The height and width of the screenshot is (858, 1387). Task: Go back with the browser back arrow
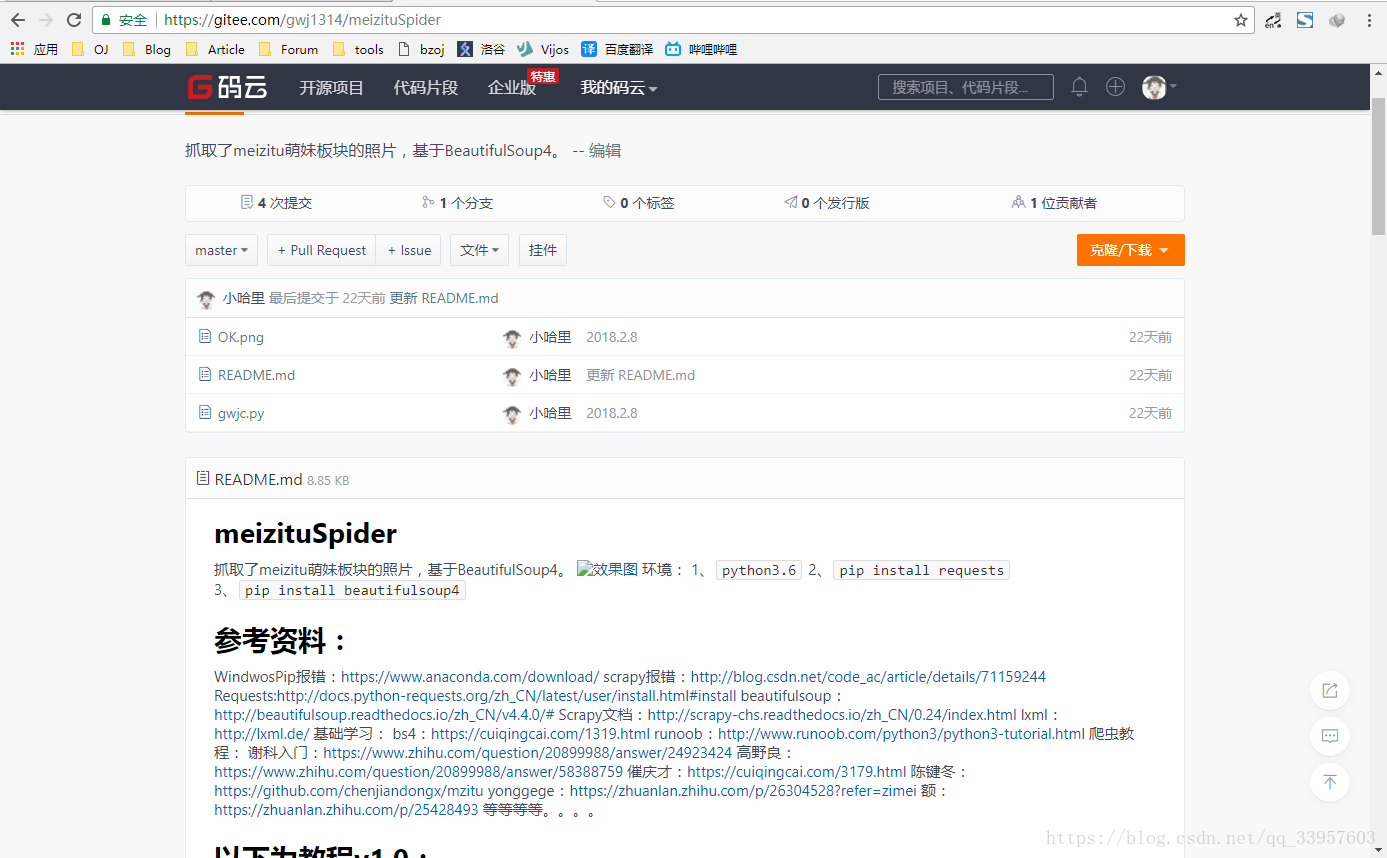click(17, 20)
